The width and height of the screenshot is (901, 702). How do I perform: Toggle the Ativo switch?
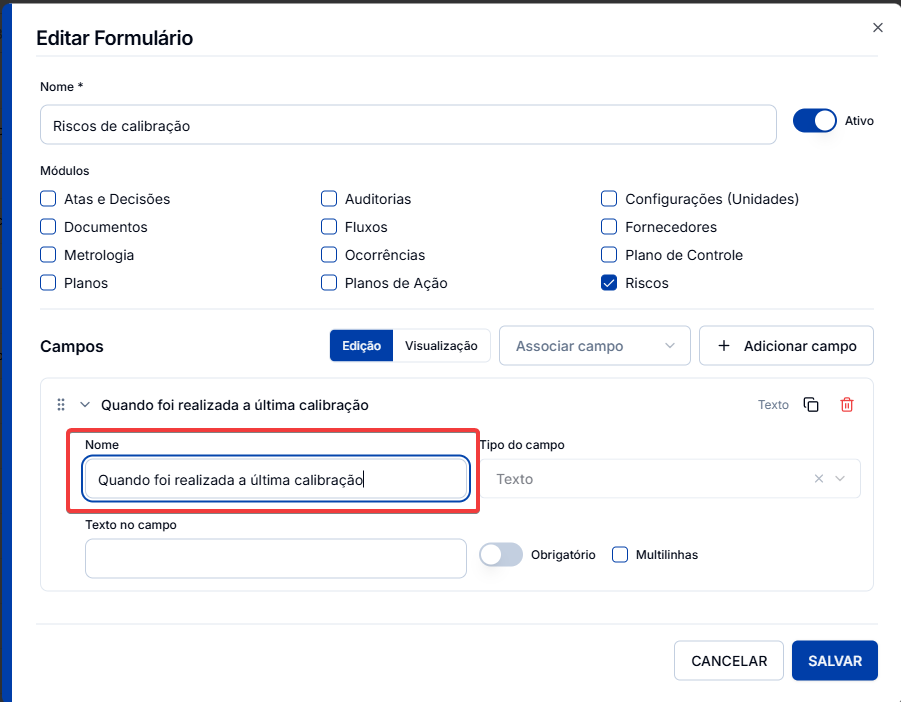(814, 121)
